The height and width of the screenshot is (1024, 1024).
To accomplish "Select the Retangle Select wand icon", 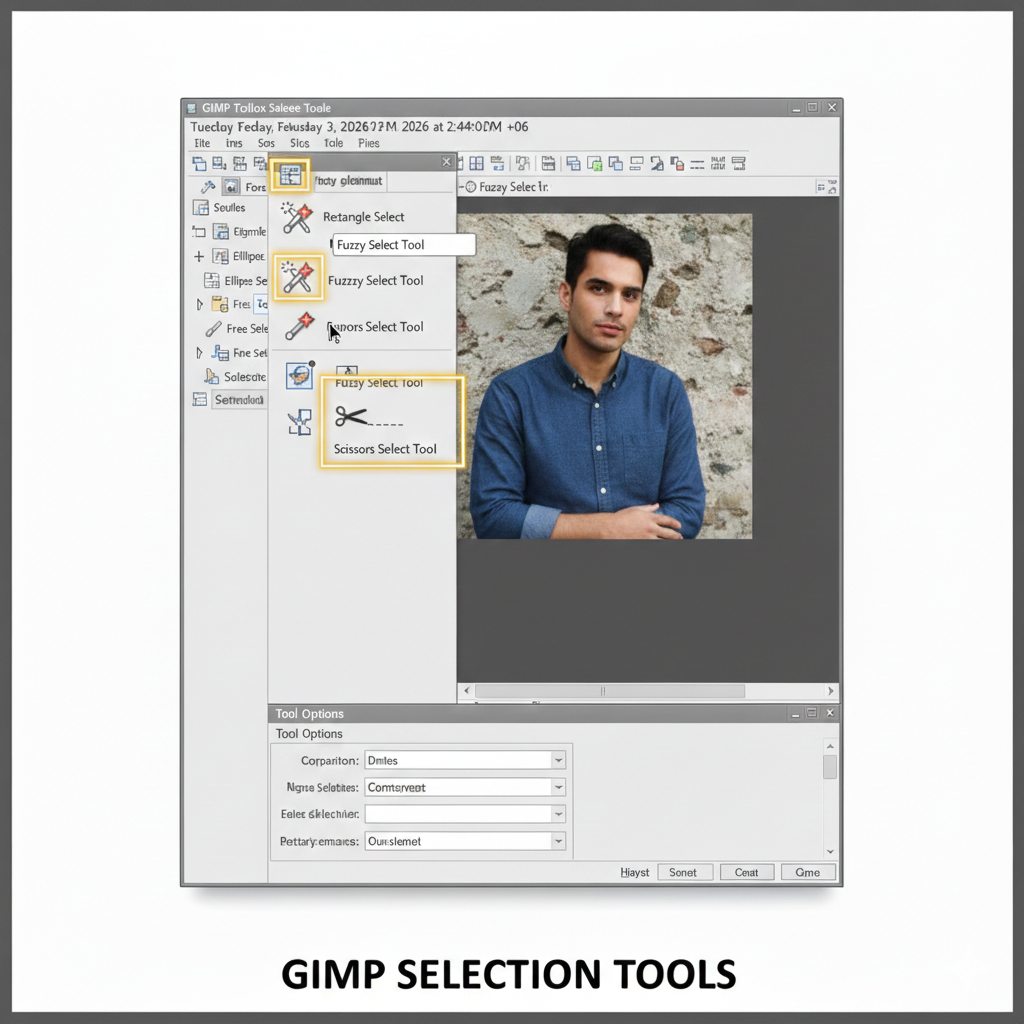I will (297, 217).
